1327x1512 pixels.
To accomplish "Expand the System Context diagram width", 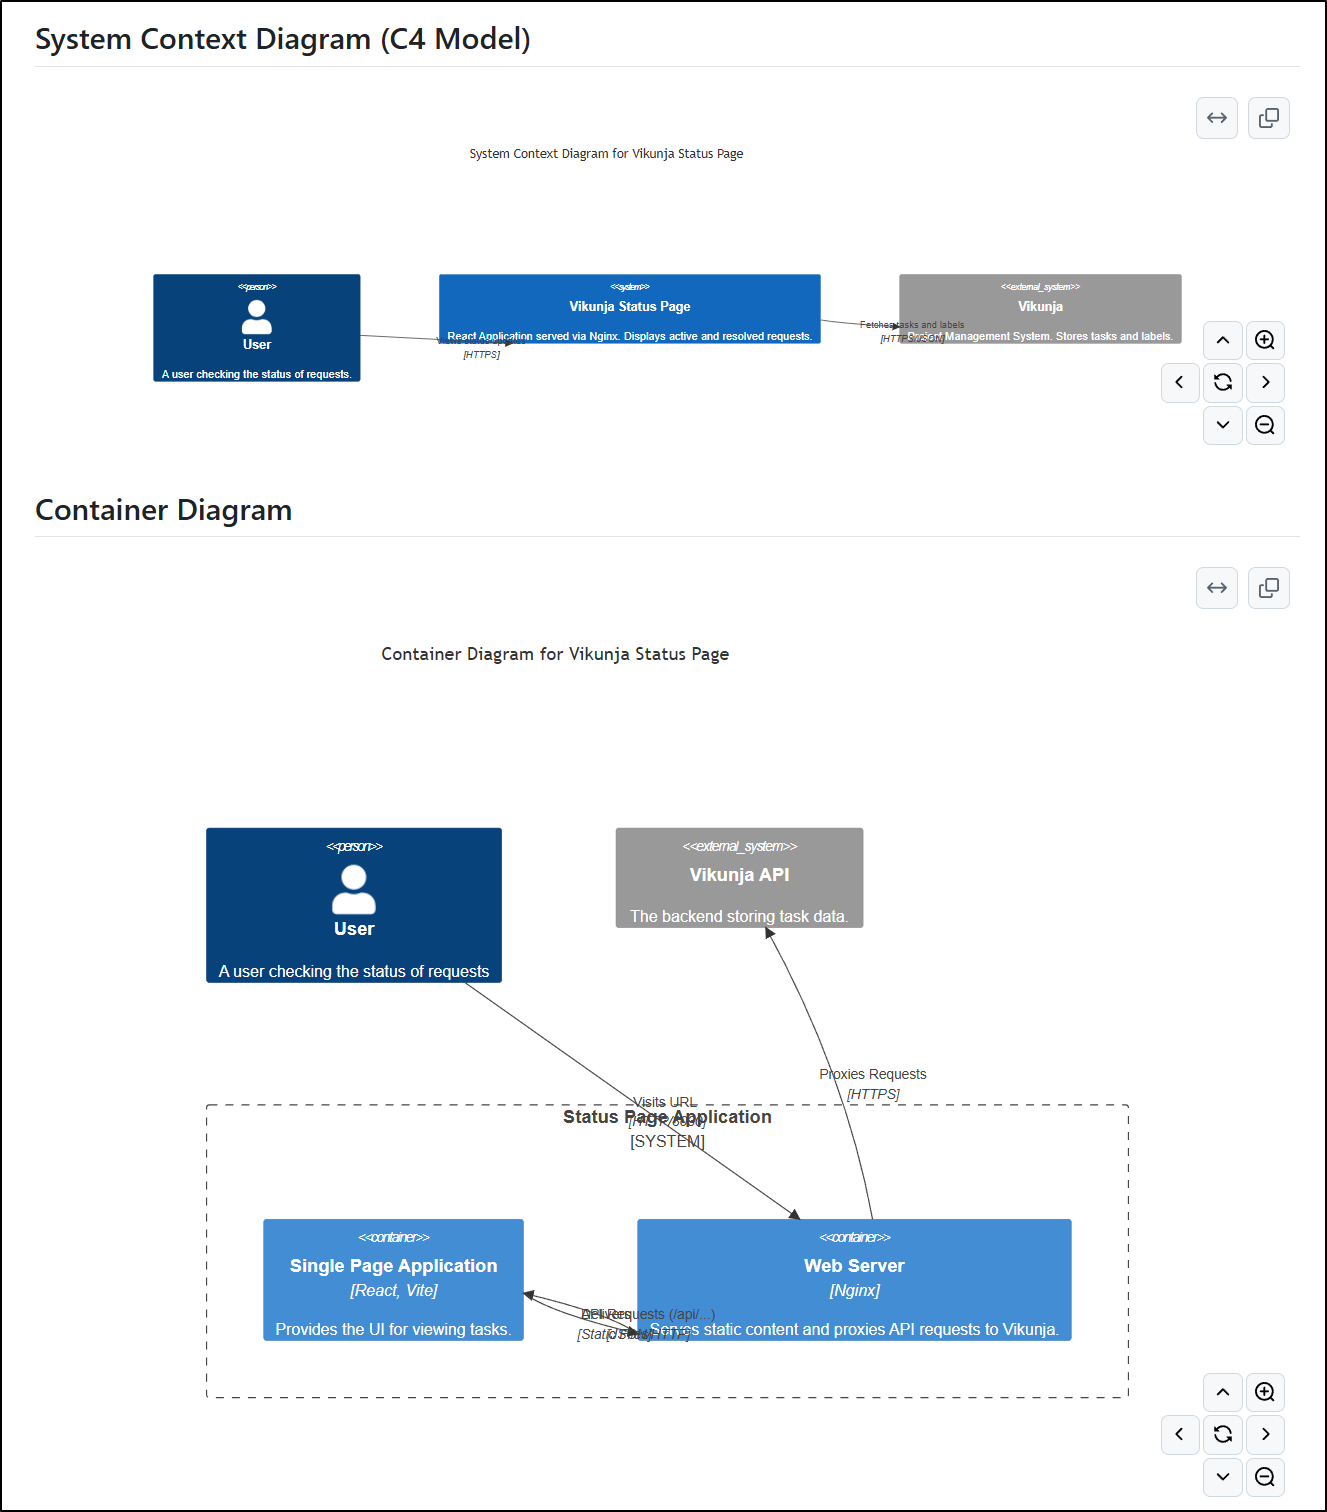I will click(x=1216, y=118).
